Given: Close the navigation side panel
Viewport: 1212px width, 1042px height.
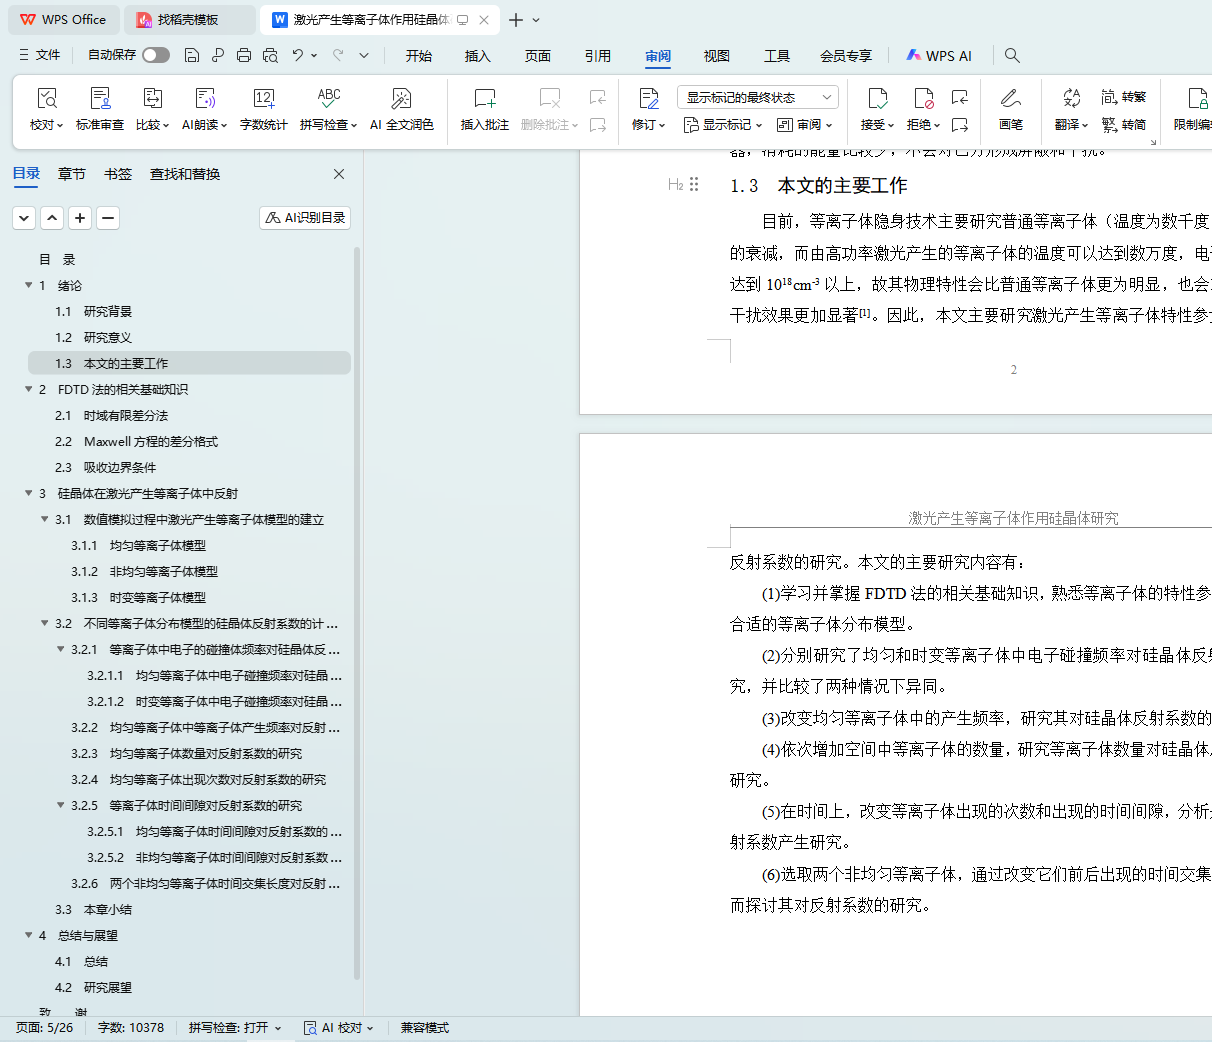Looking at the screenshot, I should 339,174.
